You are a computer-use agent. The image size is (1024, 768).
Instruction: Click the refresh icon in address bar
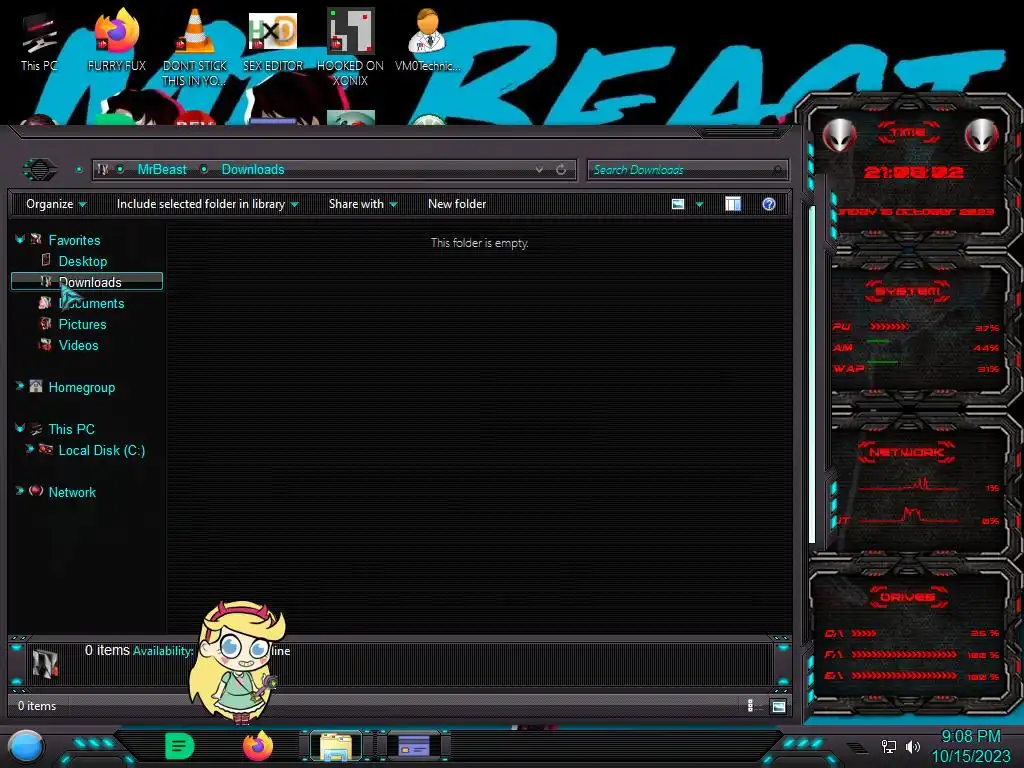click(561, 170)
